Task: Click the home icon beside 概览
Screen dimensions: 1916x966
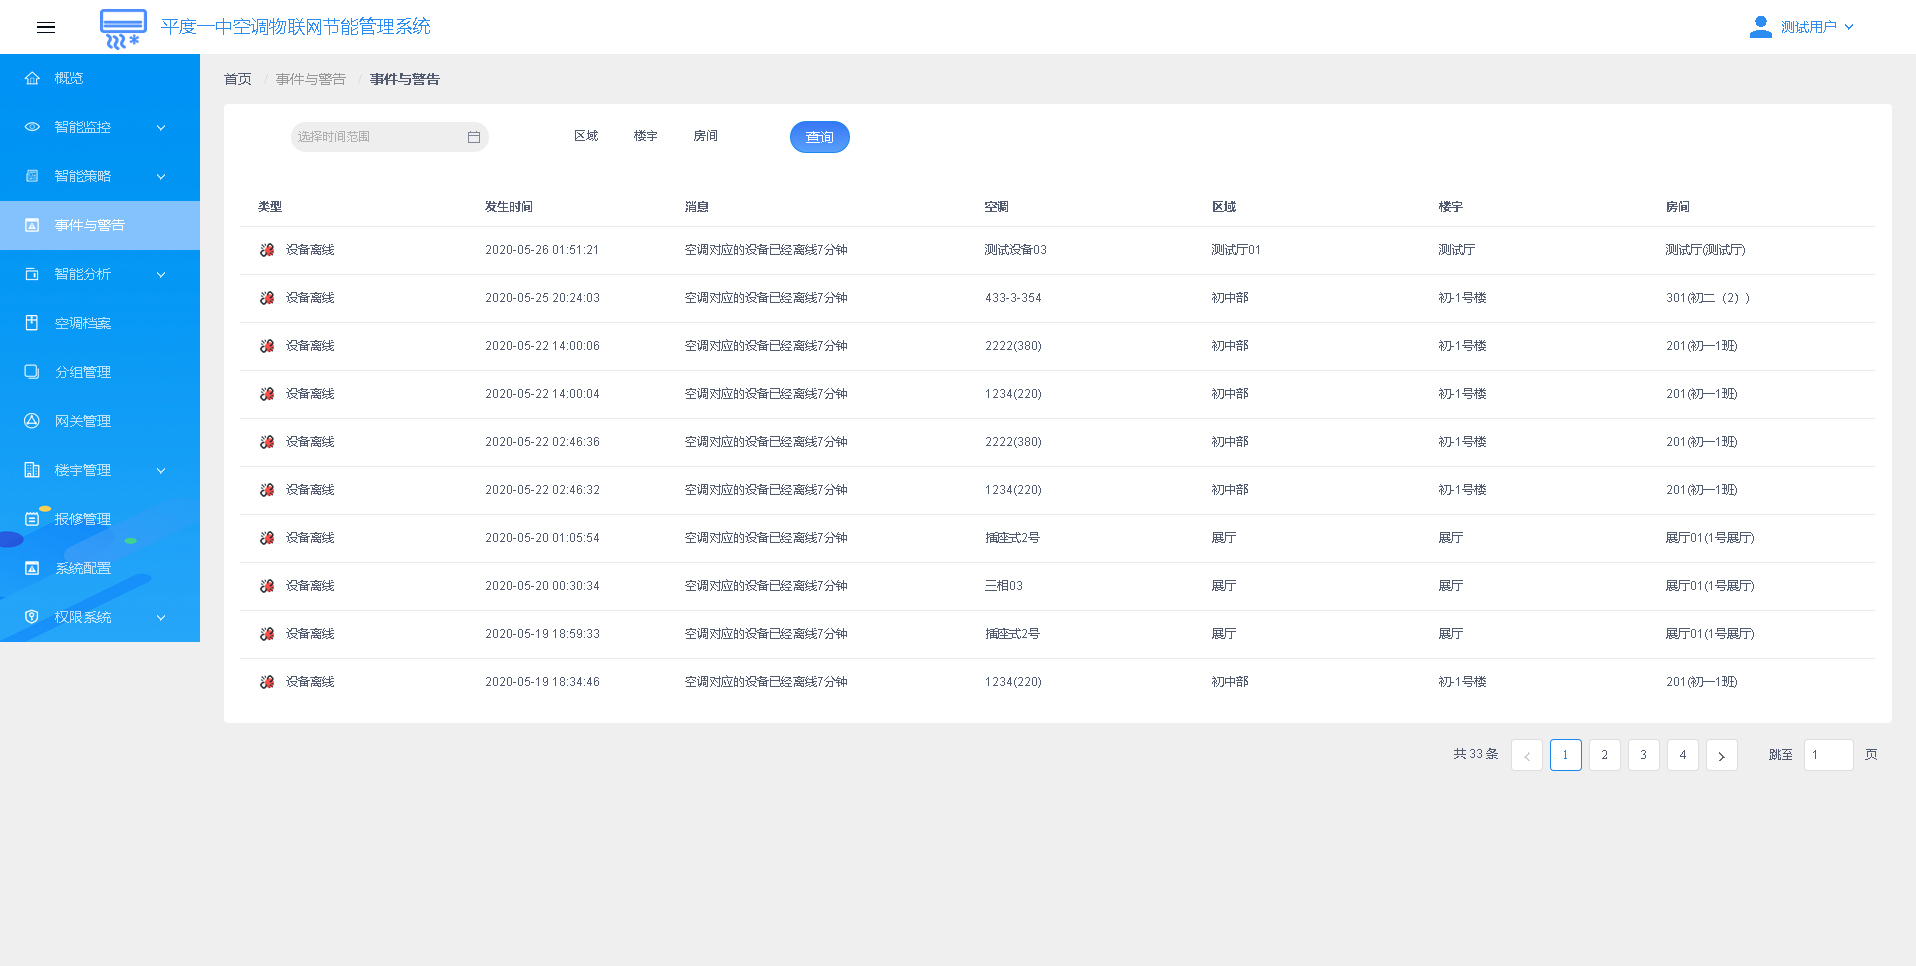Action: pos(32,78)
